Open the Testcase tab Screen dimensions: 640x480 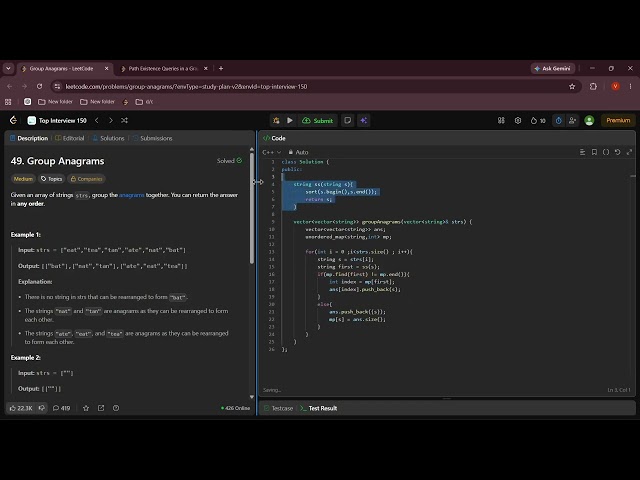click(278, 408)
